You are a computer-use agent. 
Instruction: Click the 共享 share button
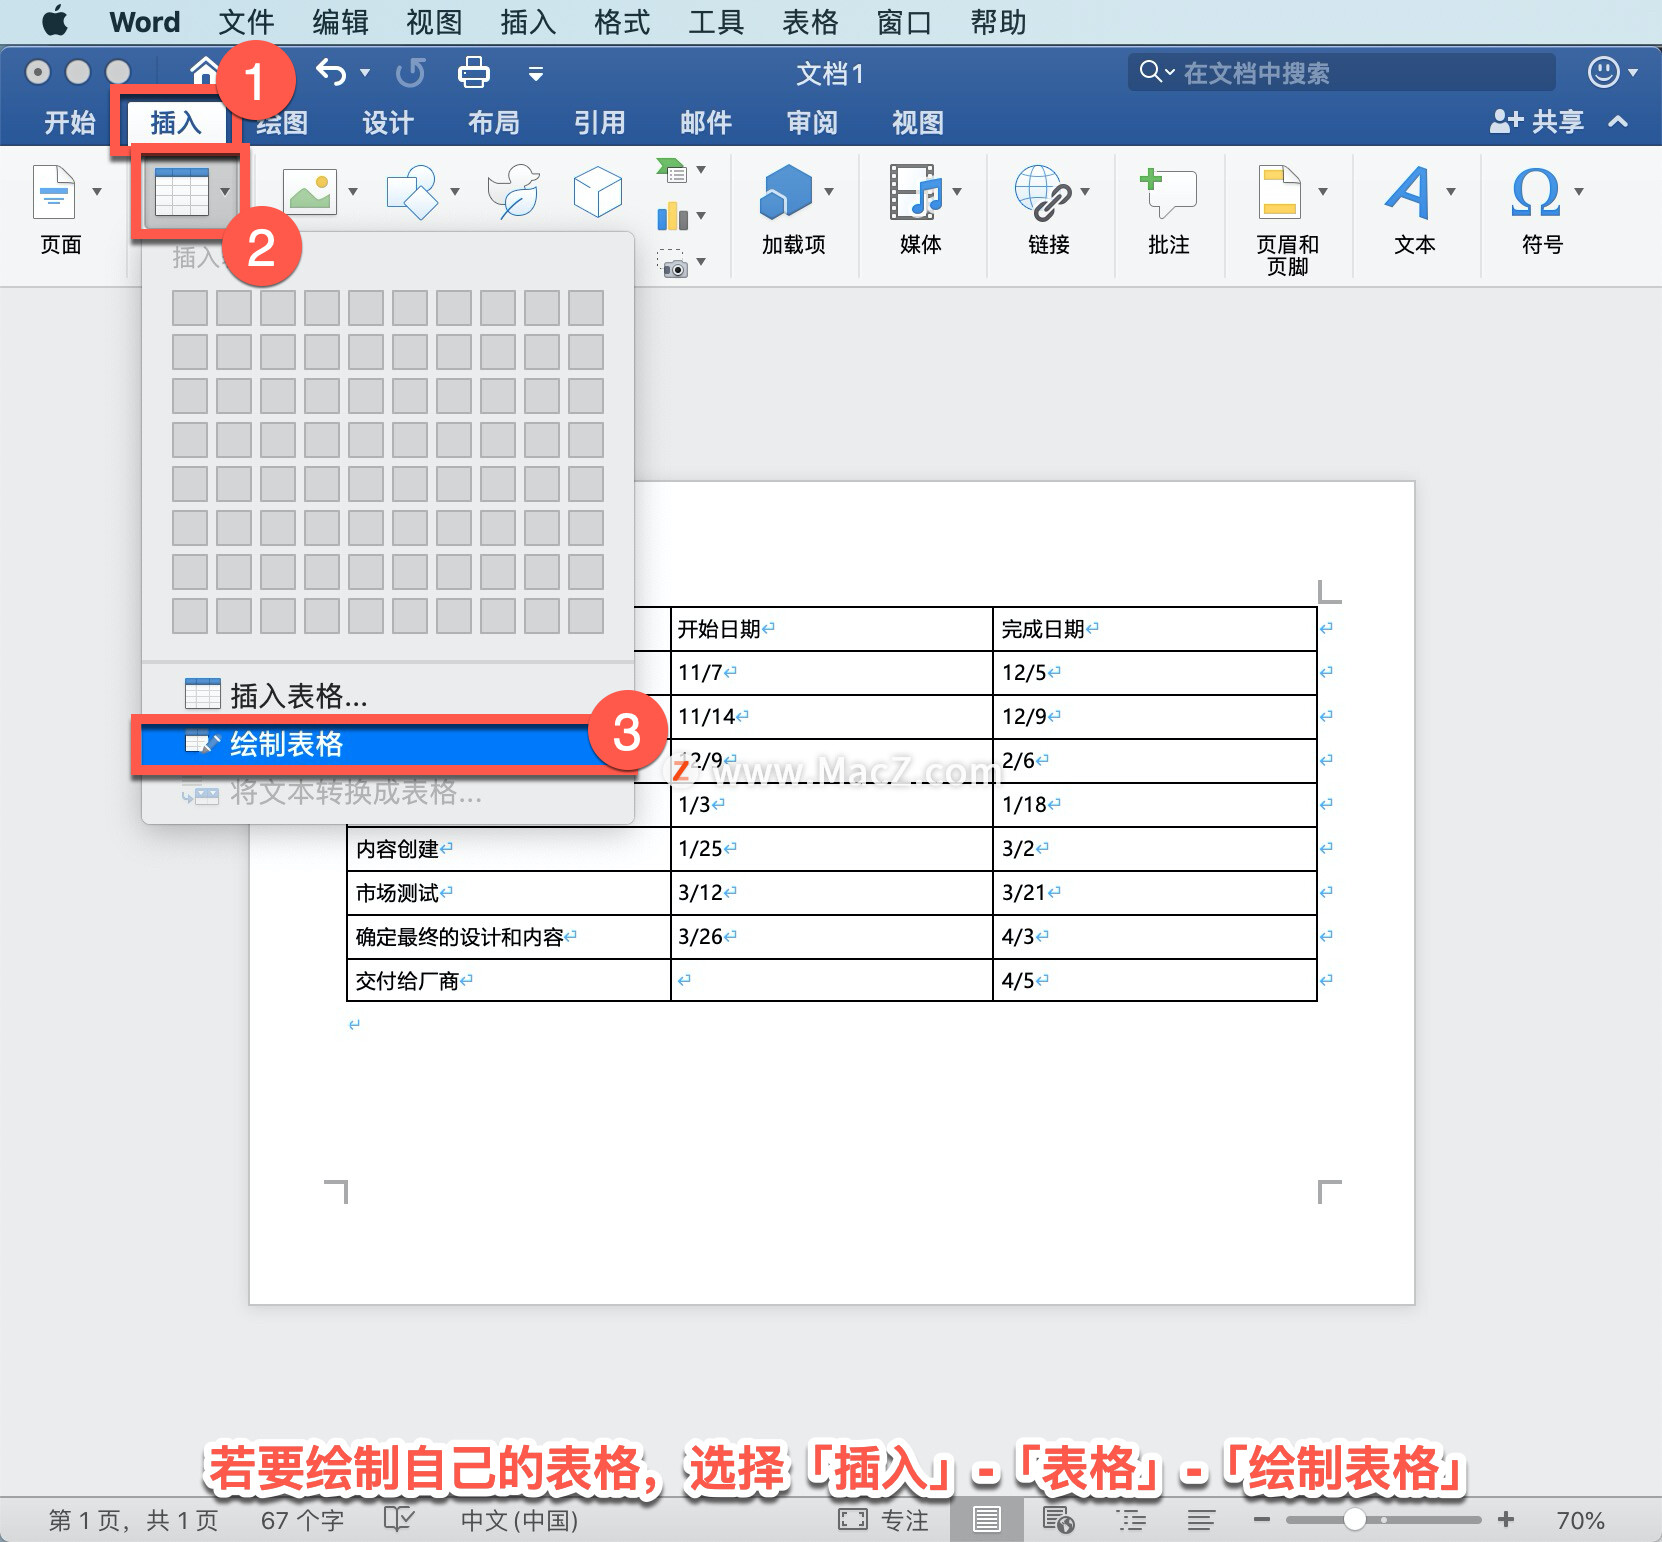click(x=1537, y=122)
